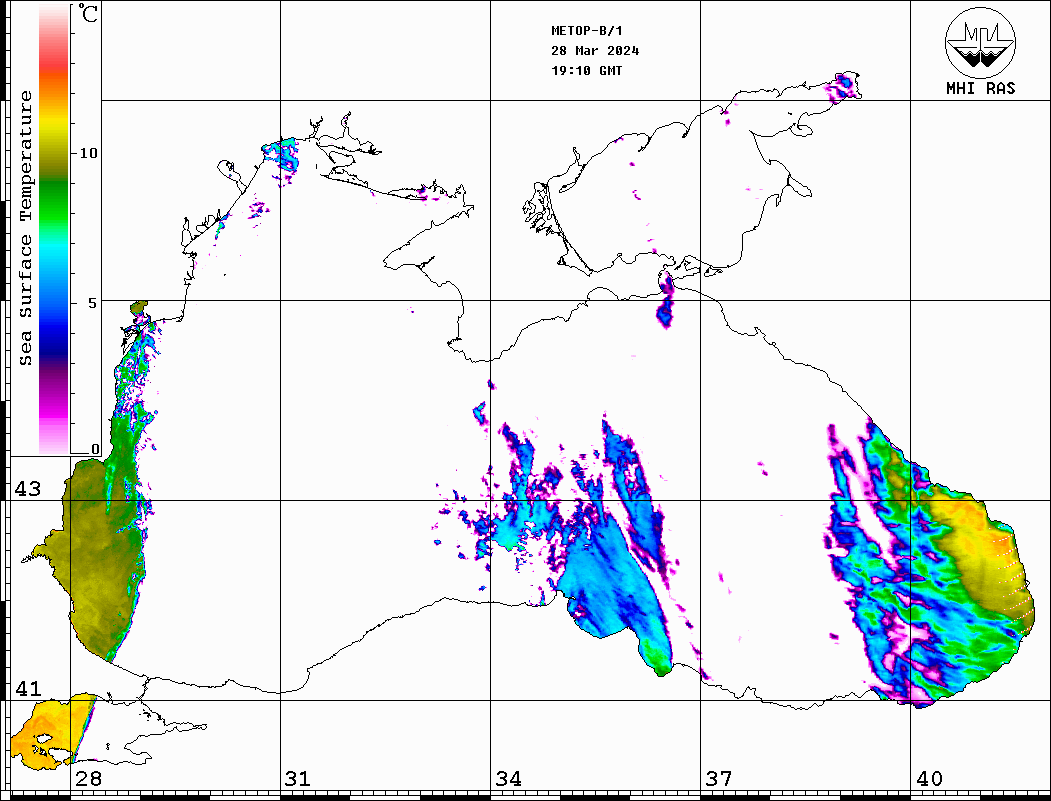1051x801 pixels.
Task: Click the °C unit label
Action: 88,13
